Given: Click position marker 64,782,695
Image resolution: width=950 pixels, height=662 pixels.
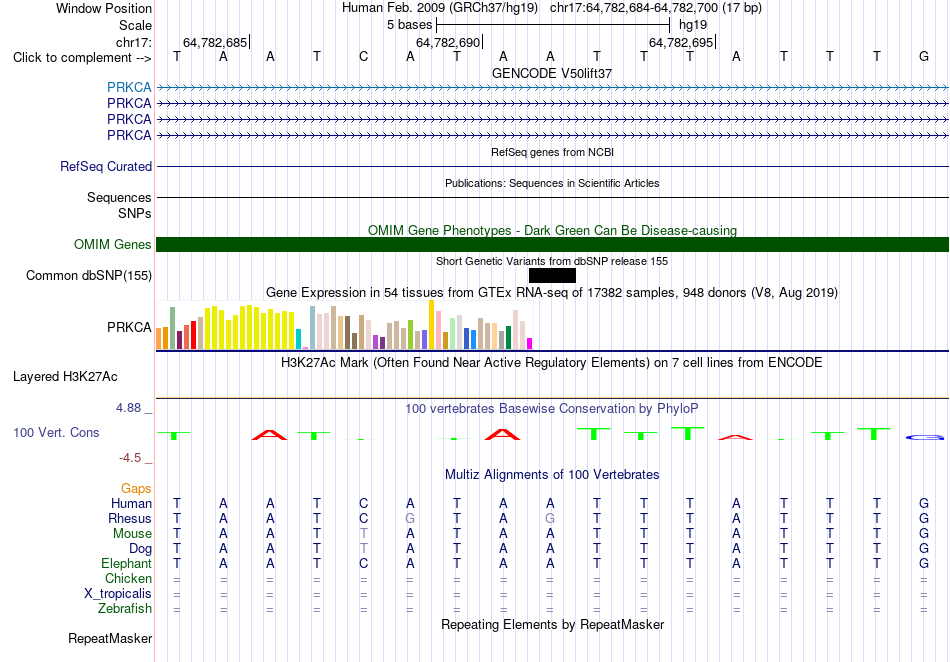Looking at the screenshot, I should (681, 42).
